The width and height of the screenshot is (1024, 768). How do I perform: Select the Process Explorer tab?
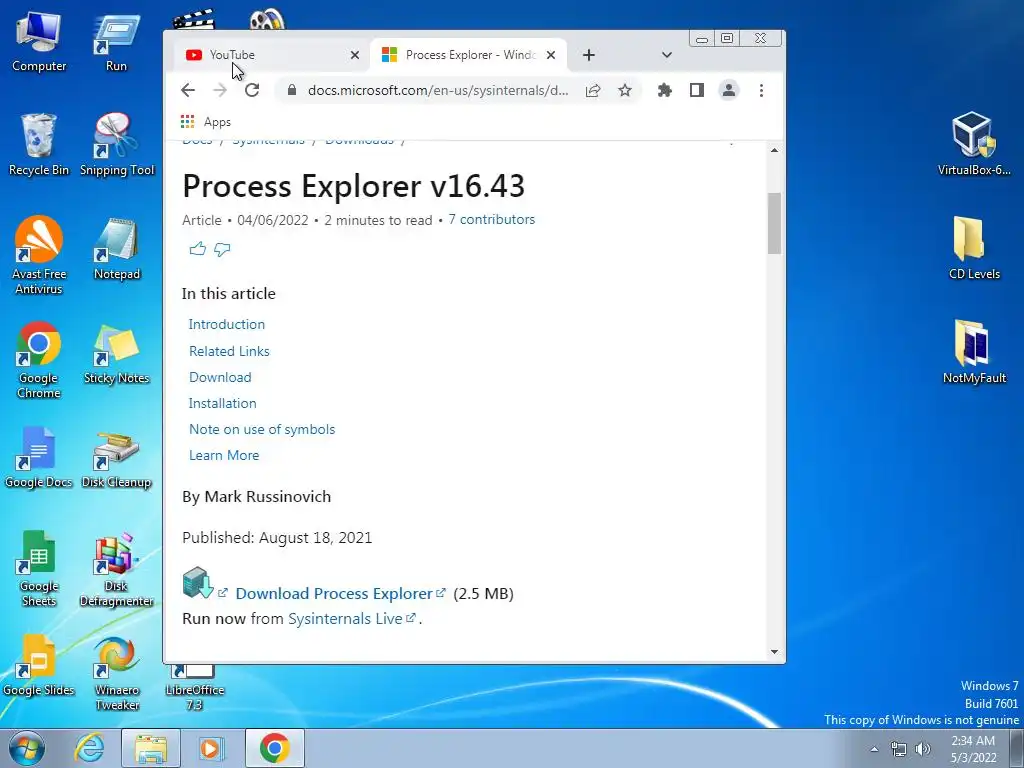pos(468,55)
